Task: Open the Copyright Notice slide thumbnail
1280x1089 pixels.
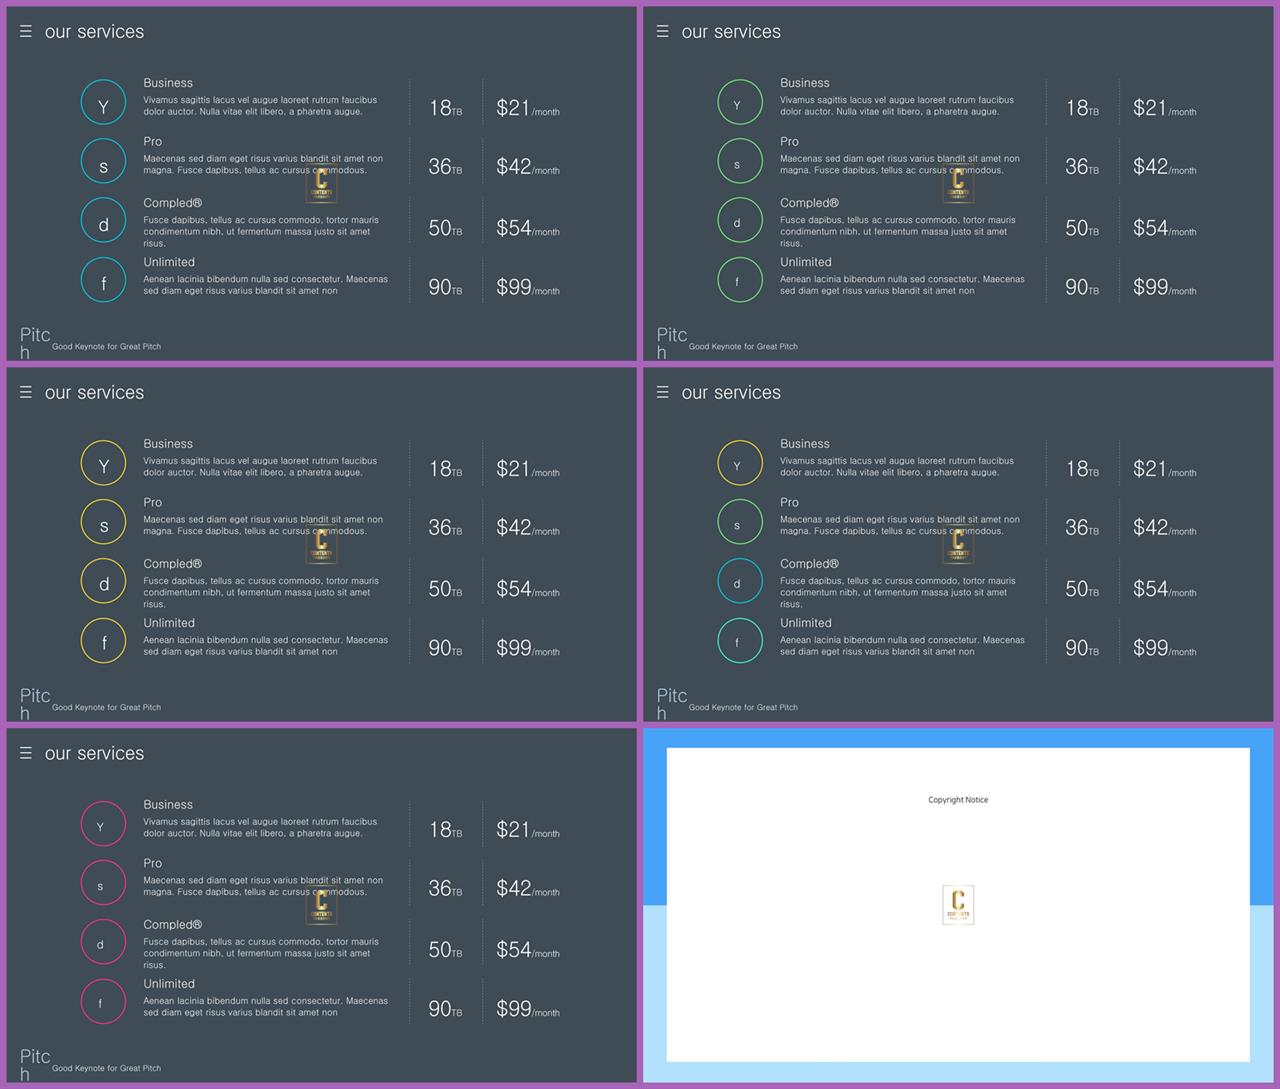Action: click(x=958, y=905)
